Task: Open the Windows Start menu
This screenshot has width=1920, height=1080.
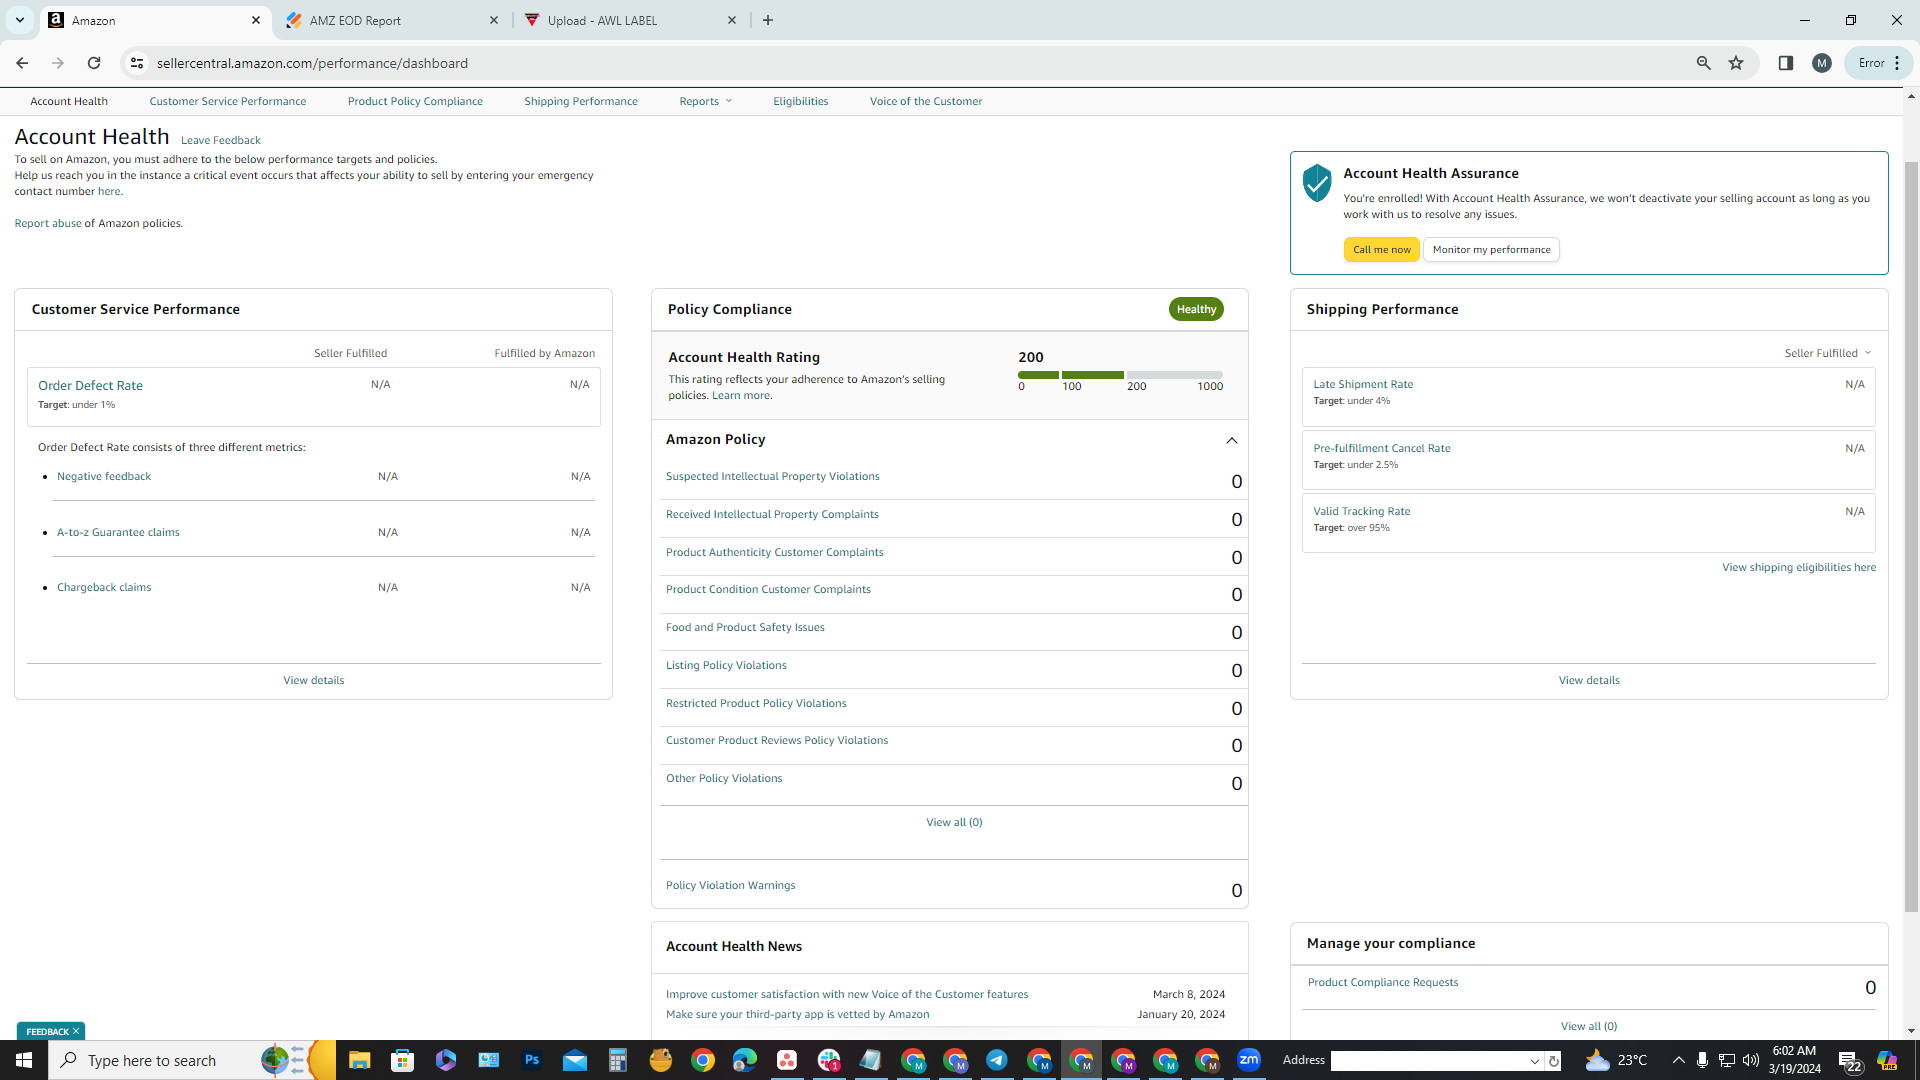Action: [x=24, y=1060]
